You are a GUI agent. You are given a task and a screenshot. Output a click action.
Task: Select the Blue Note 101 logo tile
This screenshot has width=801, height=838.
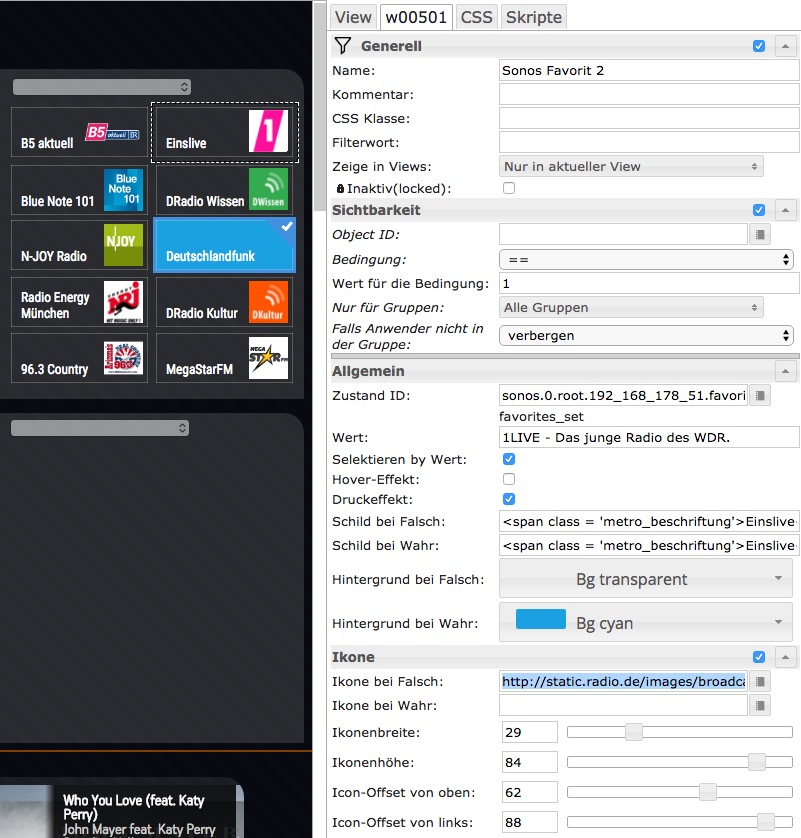click(x=124, y=189)
